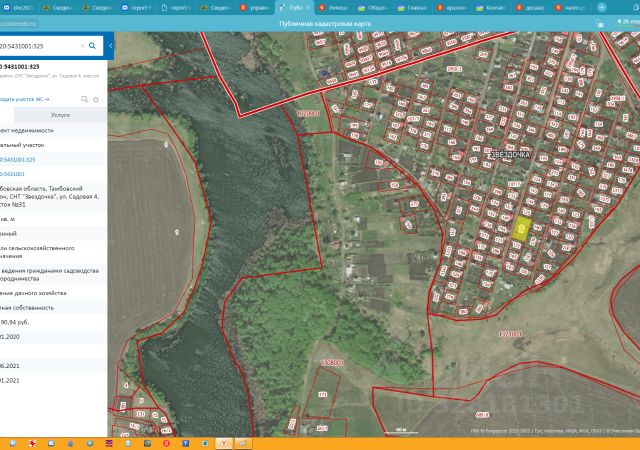Click the magnifier search icon in the search box

pyautogui.click(x=93, y=46)
